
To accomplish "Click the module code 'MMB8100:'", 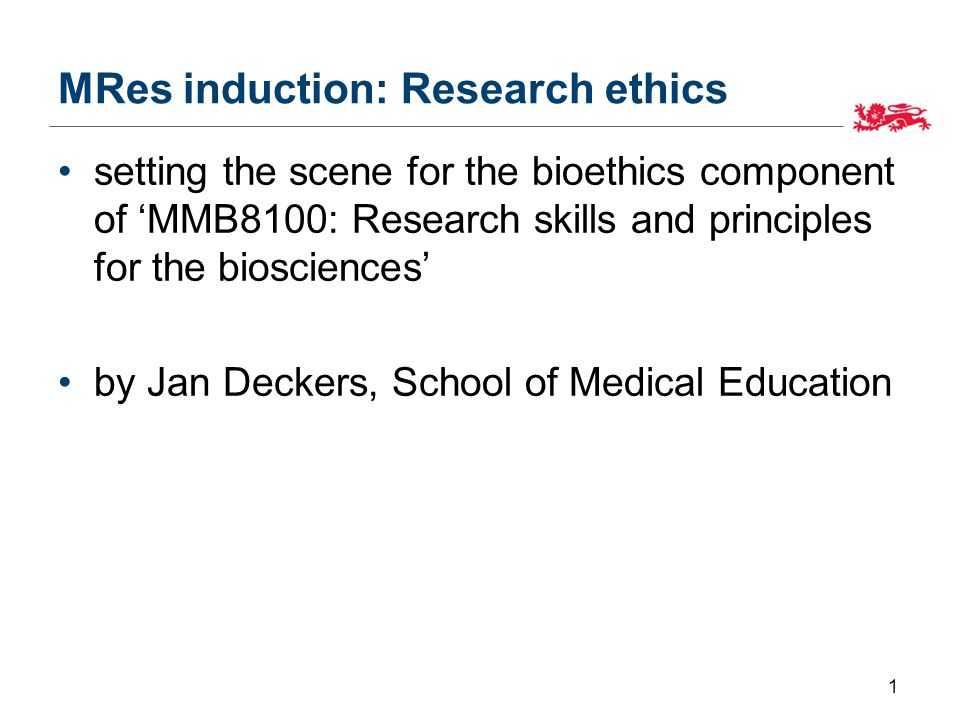I will click(x=242, y=220).
